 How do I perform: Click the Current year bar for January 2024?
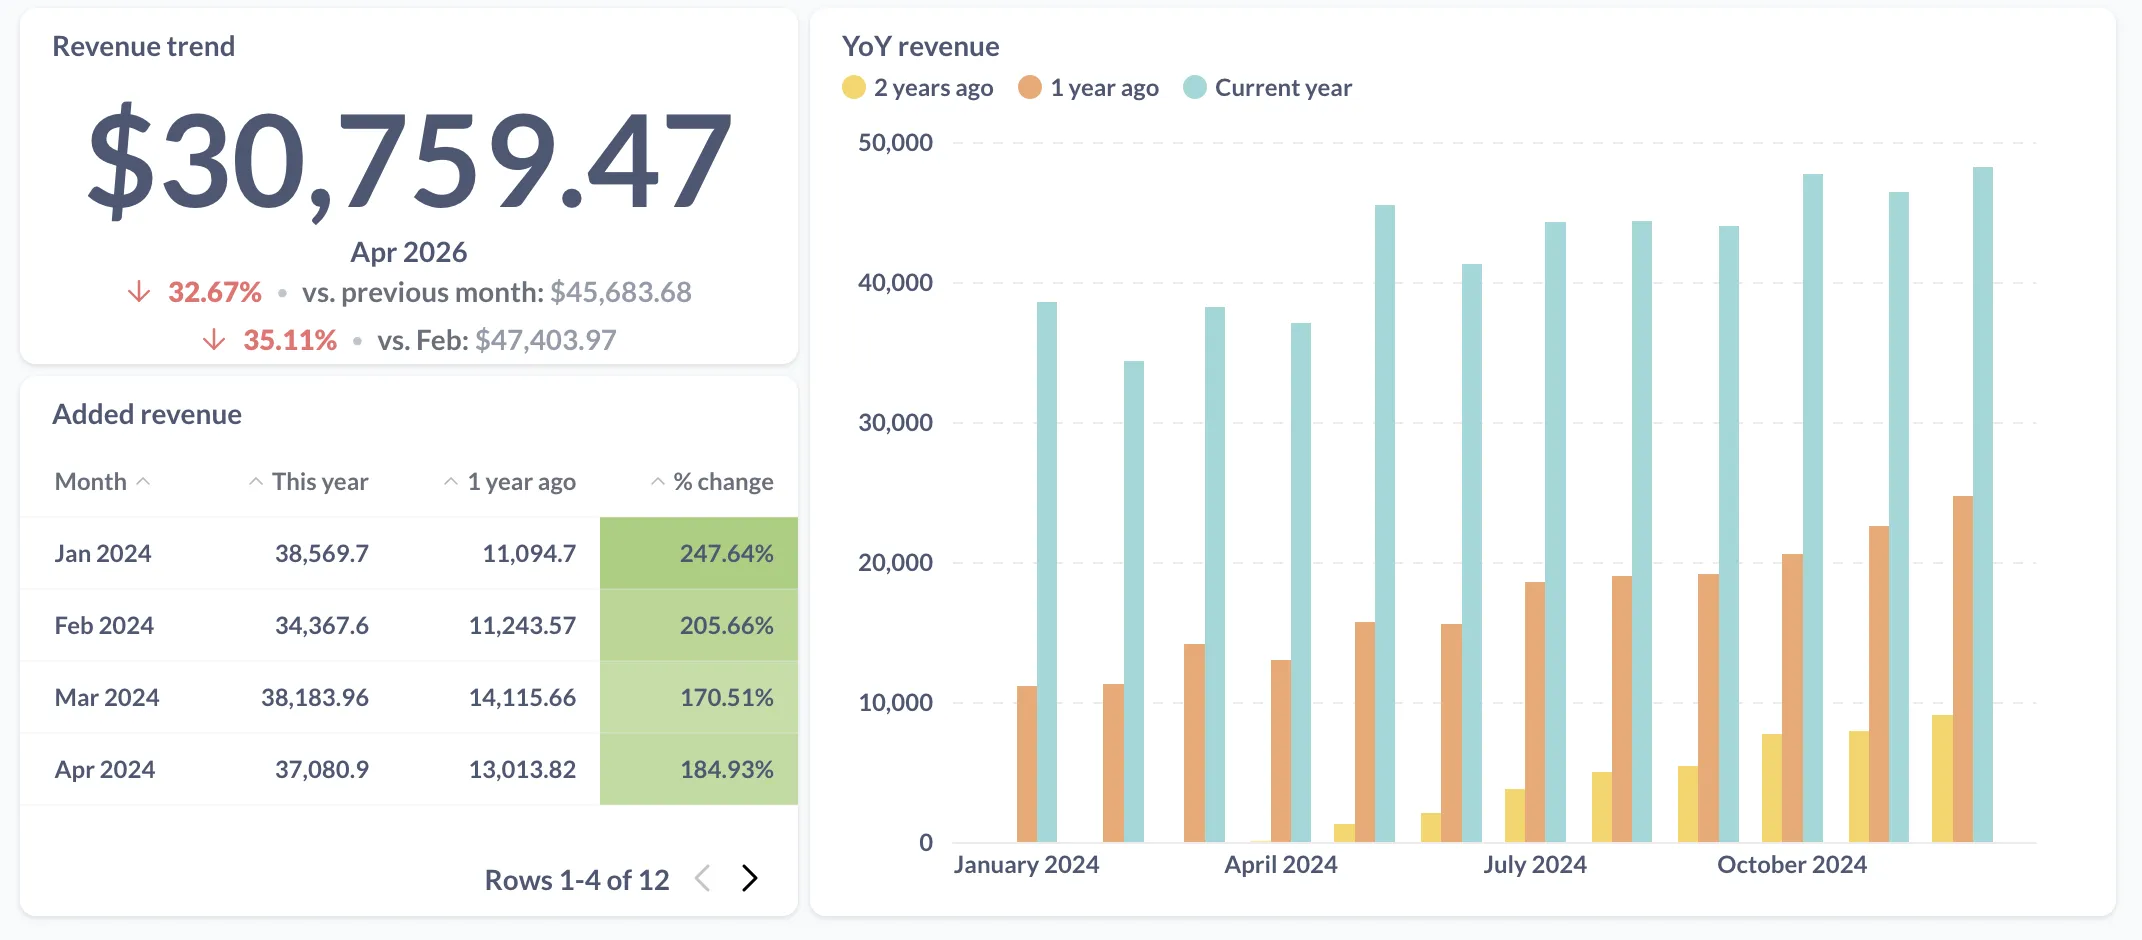click(1046, 570)
